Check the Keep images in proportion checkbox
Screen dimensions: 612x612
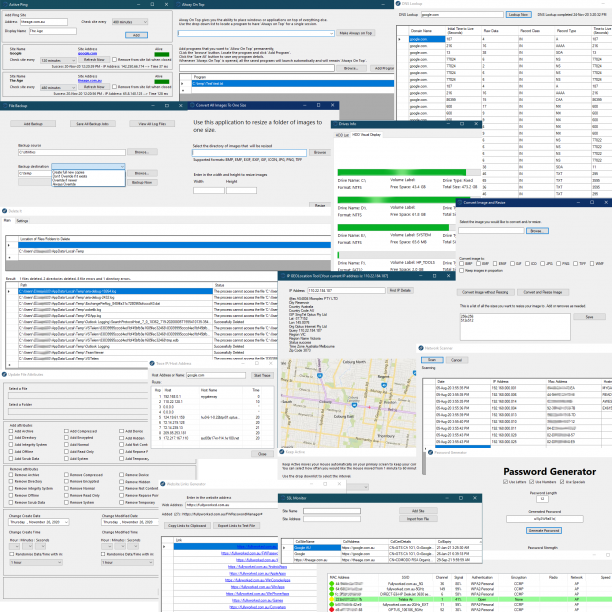462,270
